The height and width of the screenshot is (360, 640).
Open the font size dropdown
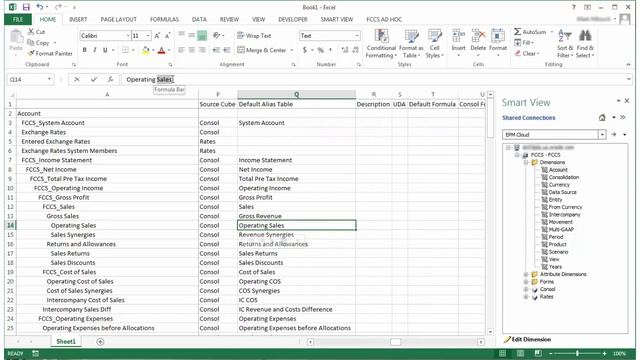tap(148, 36)
